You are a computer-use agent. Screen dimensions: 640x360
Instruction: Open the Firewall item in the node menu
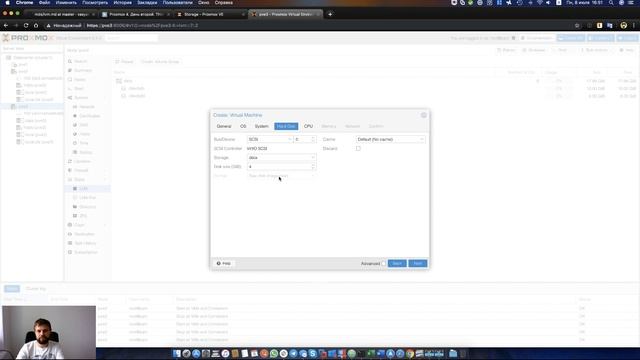click(x=87, y=170)
